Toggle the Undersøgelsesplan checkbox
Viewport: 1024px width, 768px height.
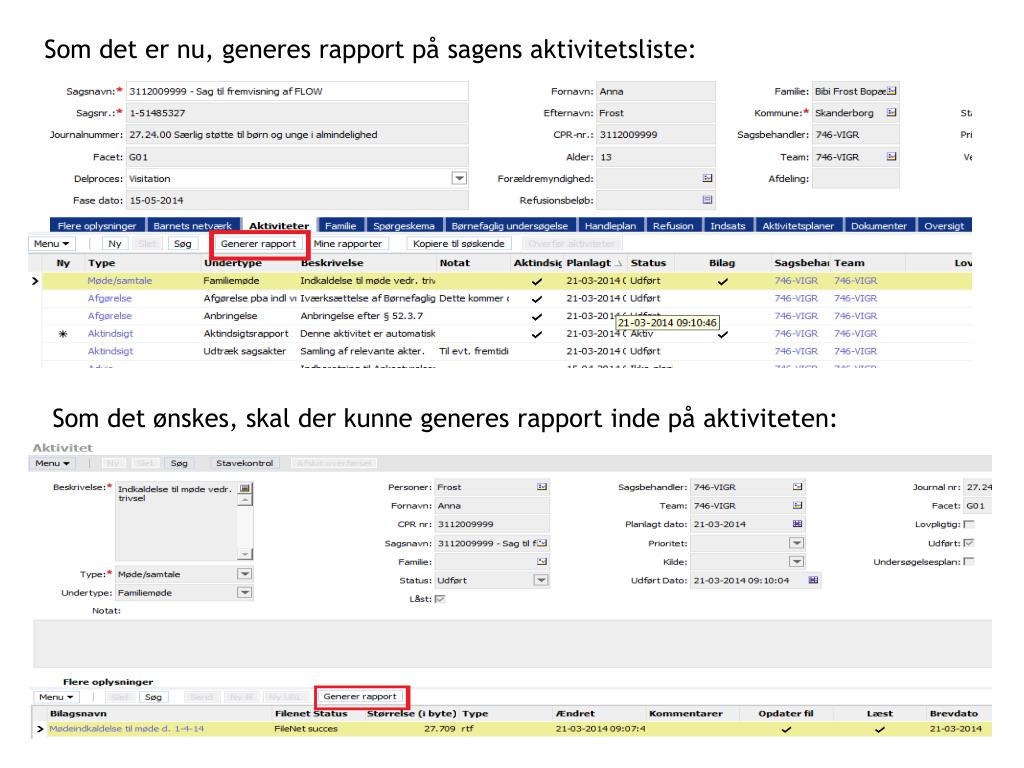point(969,562)
